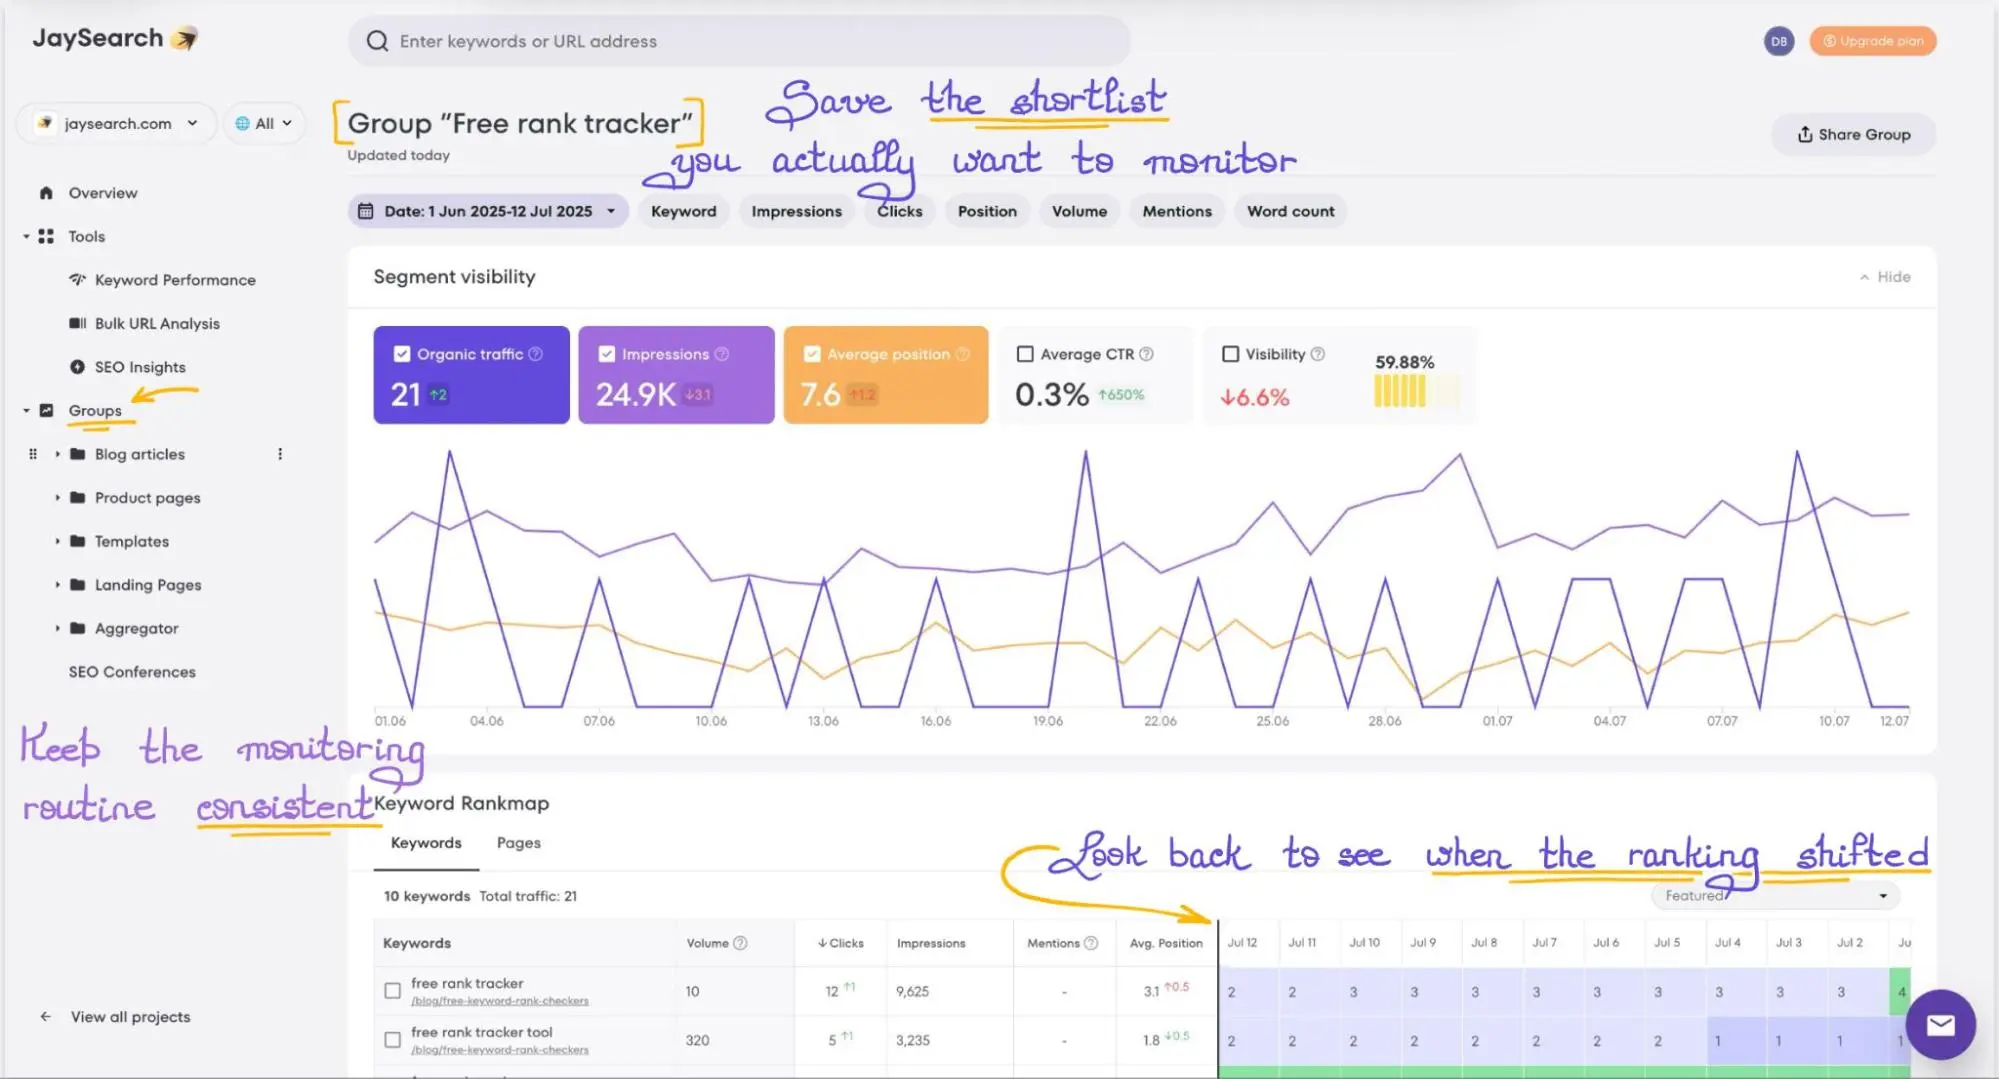Screen dimensions: 1999x1079
Task: Open Keyword Performance tool
Action: pyautogui.click(x=162, y=280)
